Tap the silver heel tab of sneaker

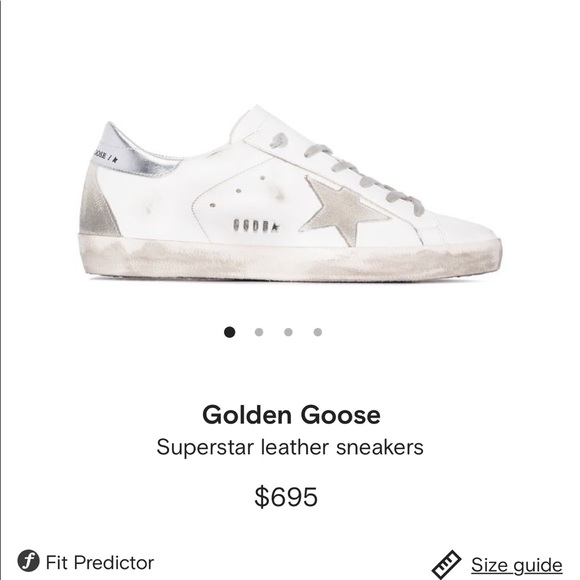pos(133,153)
